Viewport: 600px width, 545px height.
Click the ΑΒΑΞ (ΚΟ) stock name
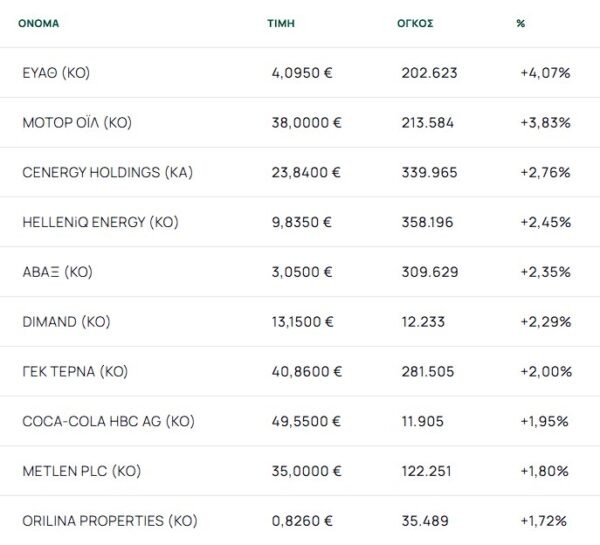(x=57, y=272)
